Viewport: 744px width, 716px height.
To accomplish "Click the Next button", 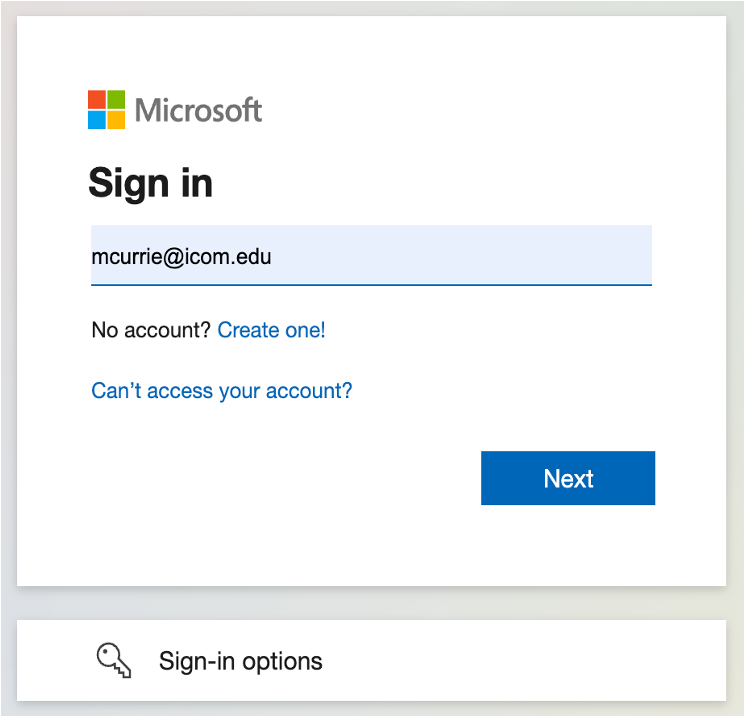I will [x=568, y=478].
